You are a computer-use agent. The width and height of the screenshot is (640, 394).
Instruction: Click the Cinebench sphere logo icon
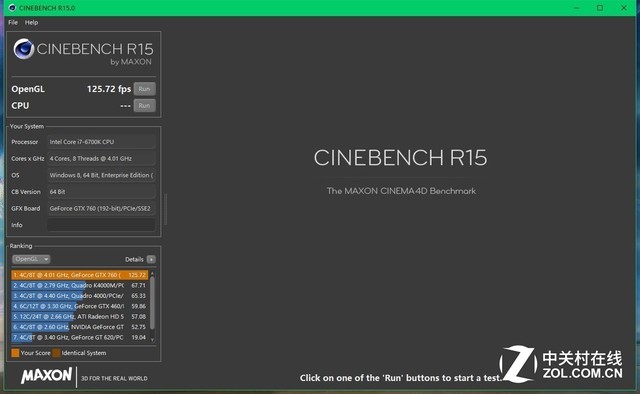click(x=24, y=49)
